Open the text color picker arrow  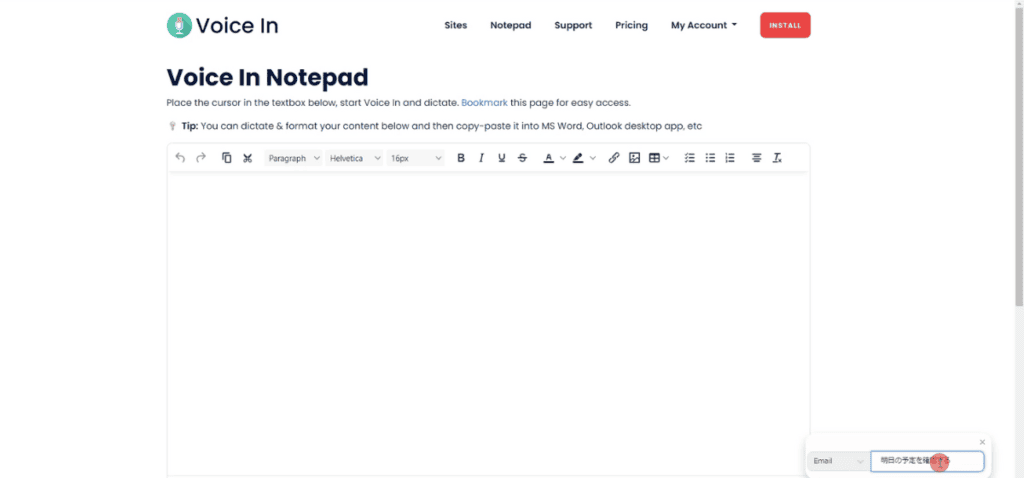click(x=563, y=157)
